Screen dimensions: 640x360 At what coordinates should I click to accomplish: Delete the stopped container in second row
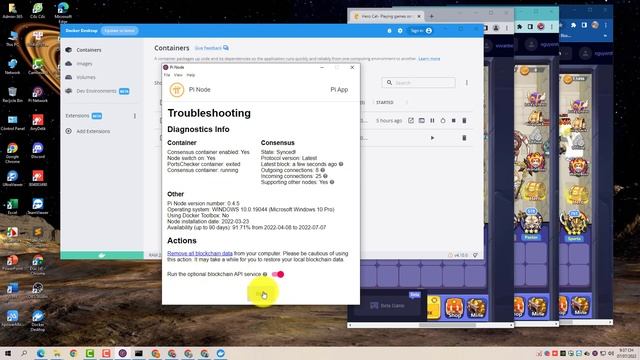pyautogui.click(x=464, y=138)
